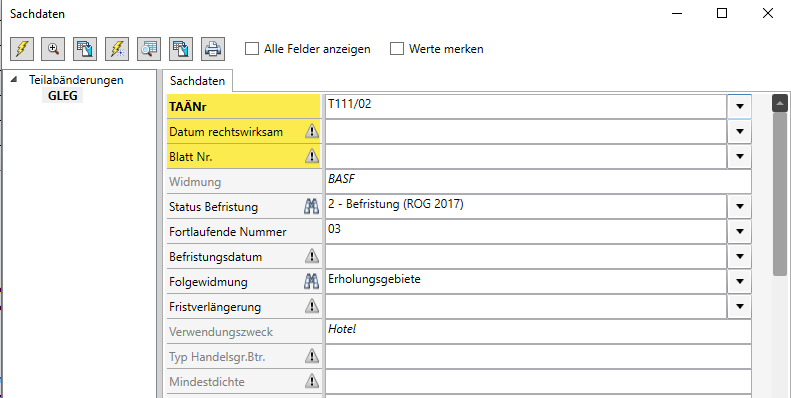
Task: Click the scrollbar up arrow button
Action: tap(779, 103)
